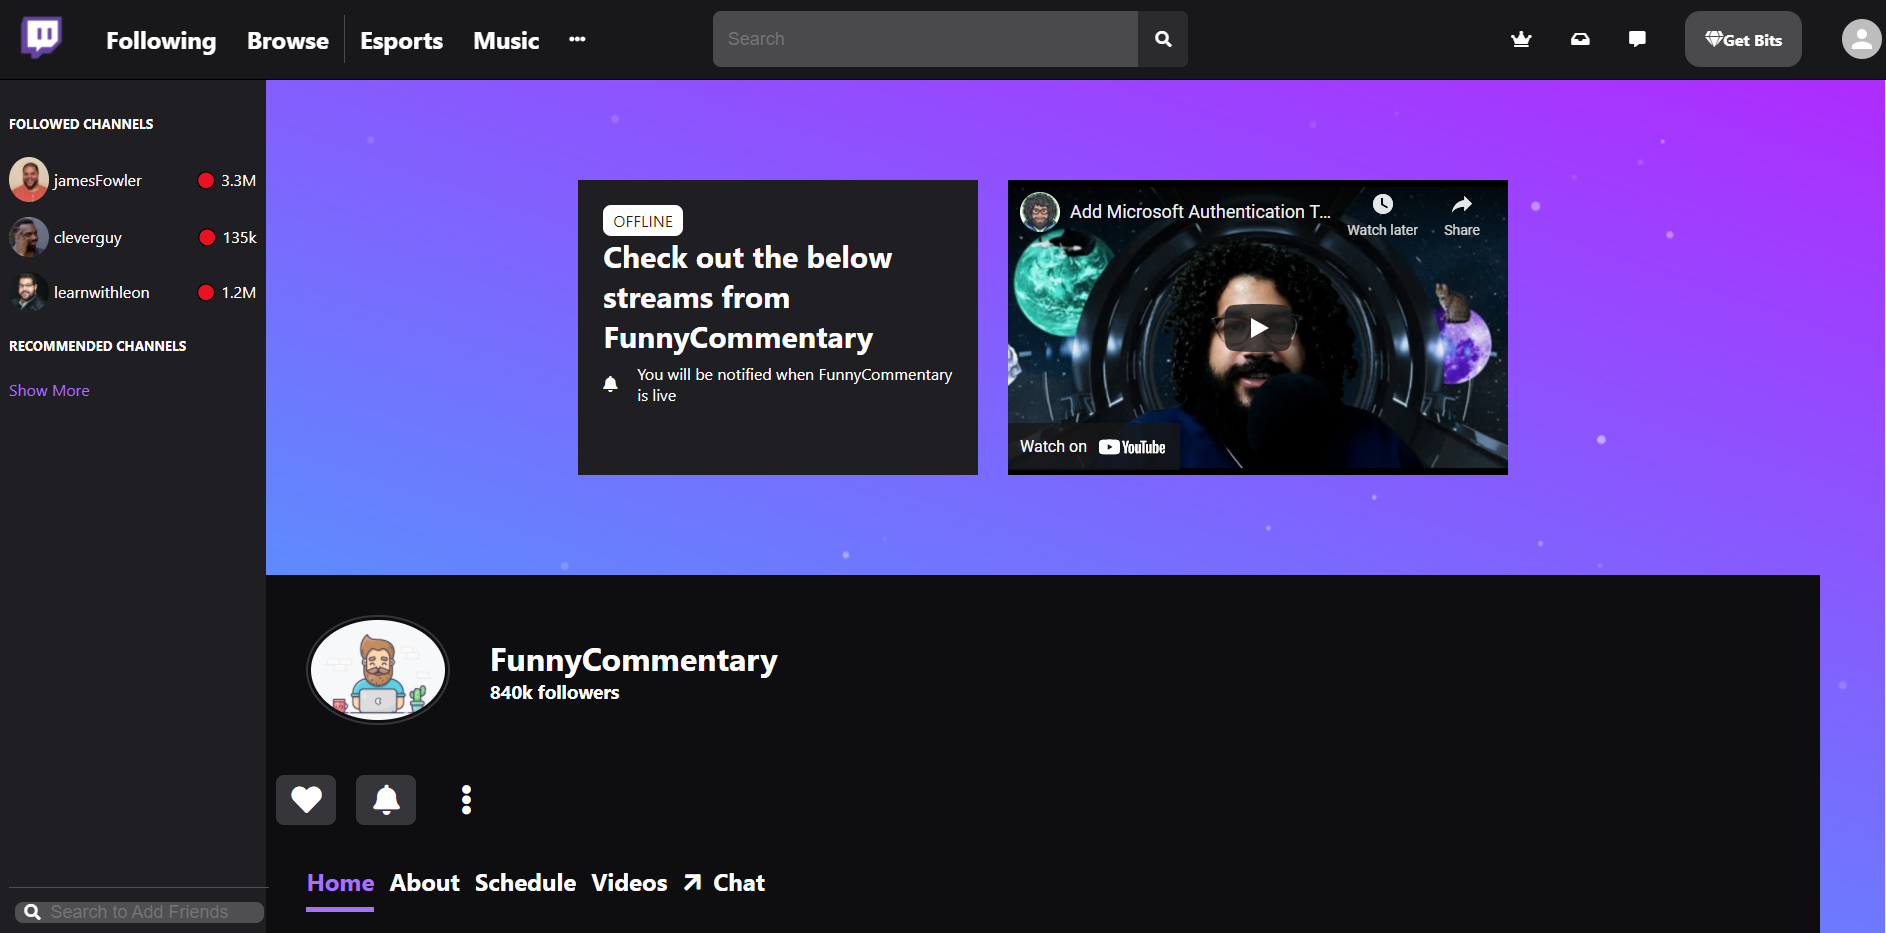Click learnwithleon's avatar picture
This screenshot has height=933, width=1886.
pos(29,292)
